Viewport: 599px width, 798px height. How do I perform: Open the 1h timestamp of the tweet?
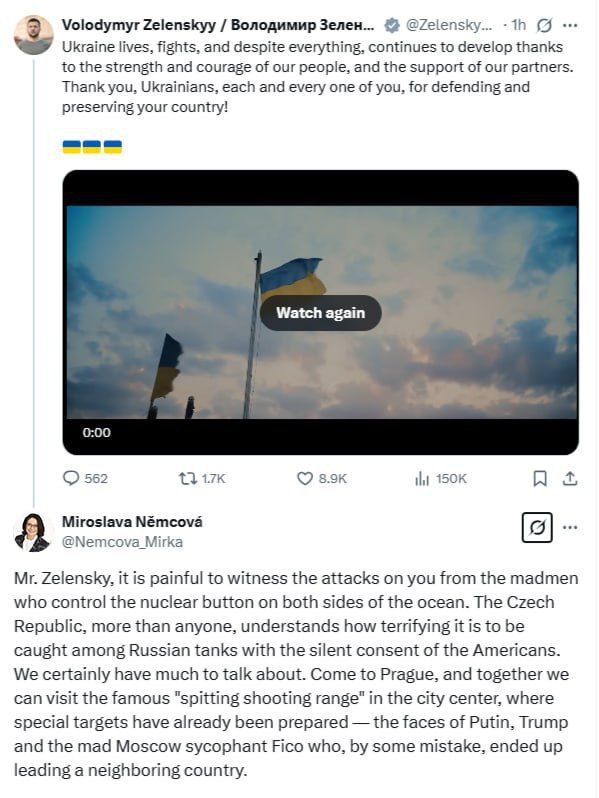pos(519,25)
